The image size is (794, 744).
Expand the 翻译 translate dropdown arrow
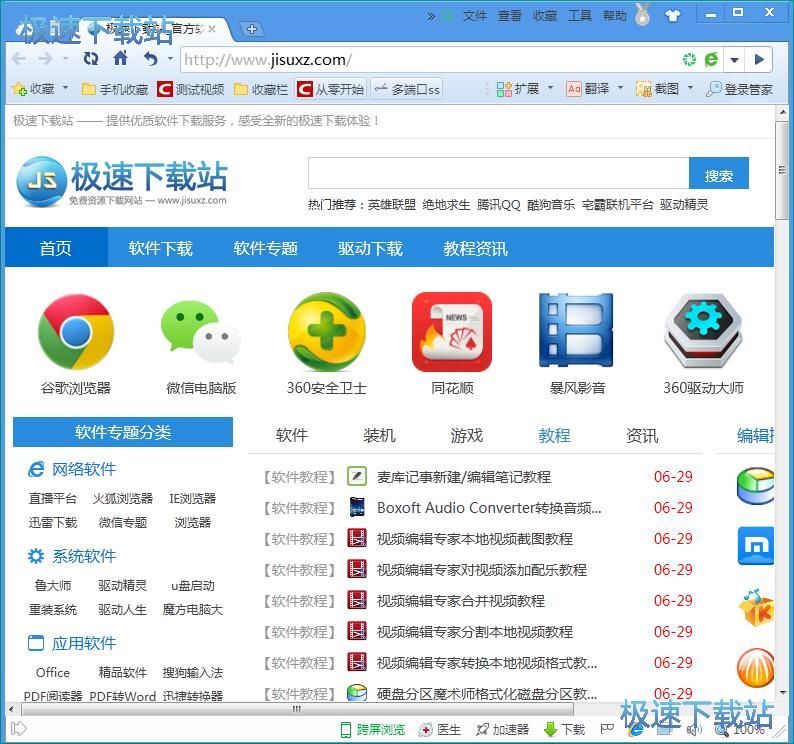click(620, 88)
